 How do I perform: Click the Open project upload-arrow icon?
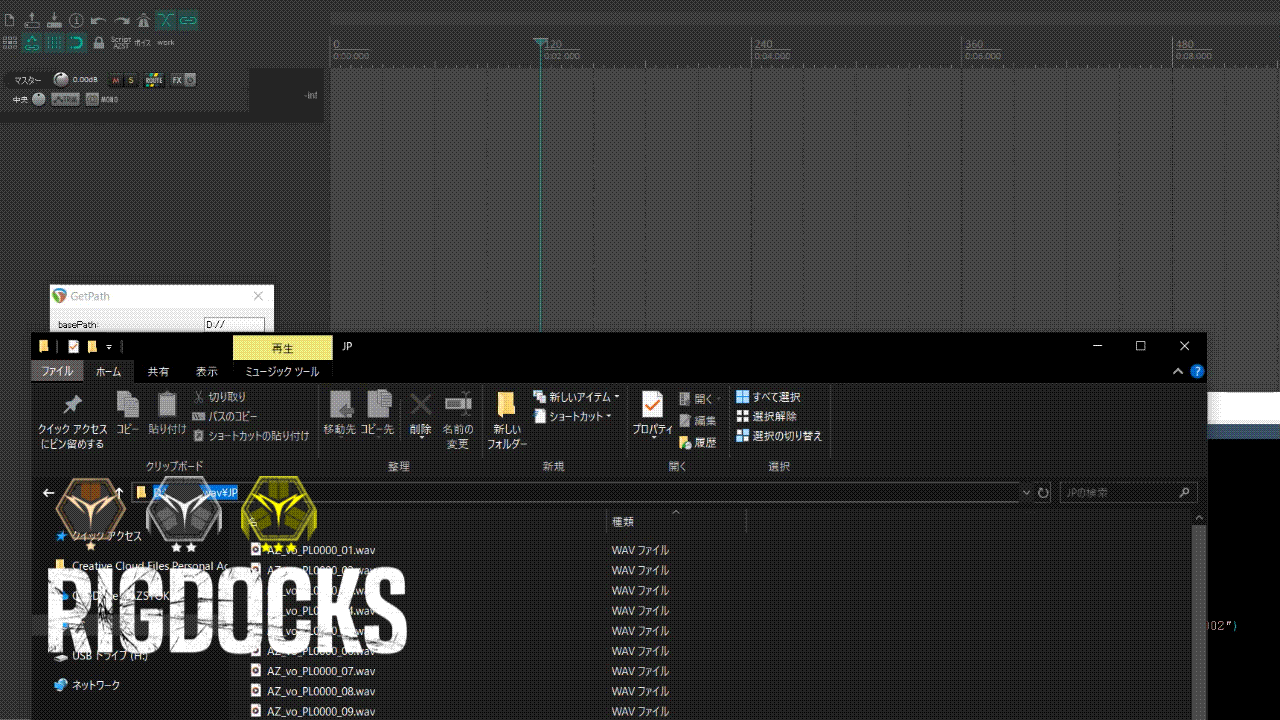(x=32, y=20)
